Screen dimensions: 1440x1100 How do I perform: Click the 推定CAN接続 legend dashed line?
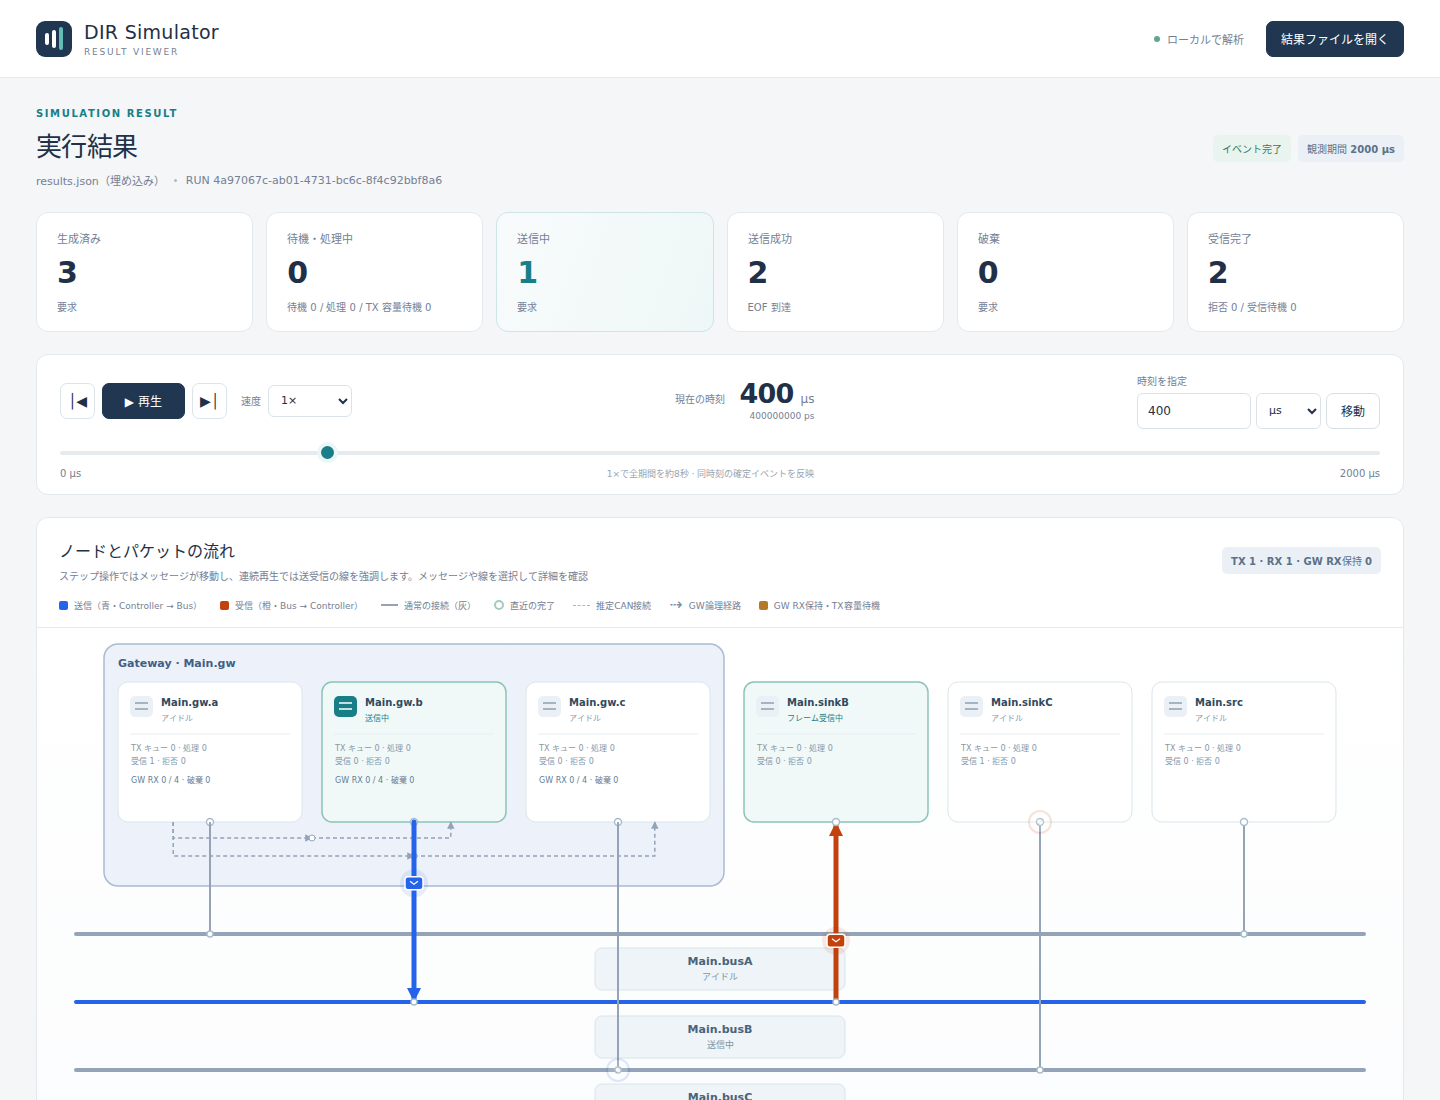pos(581,605)
